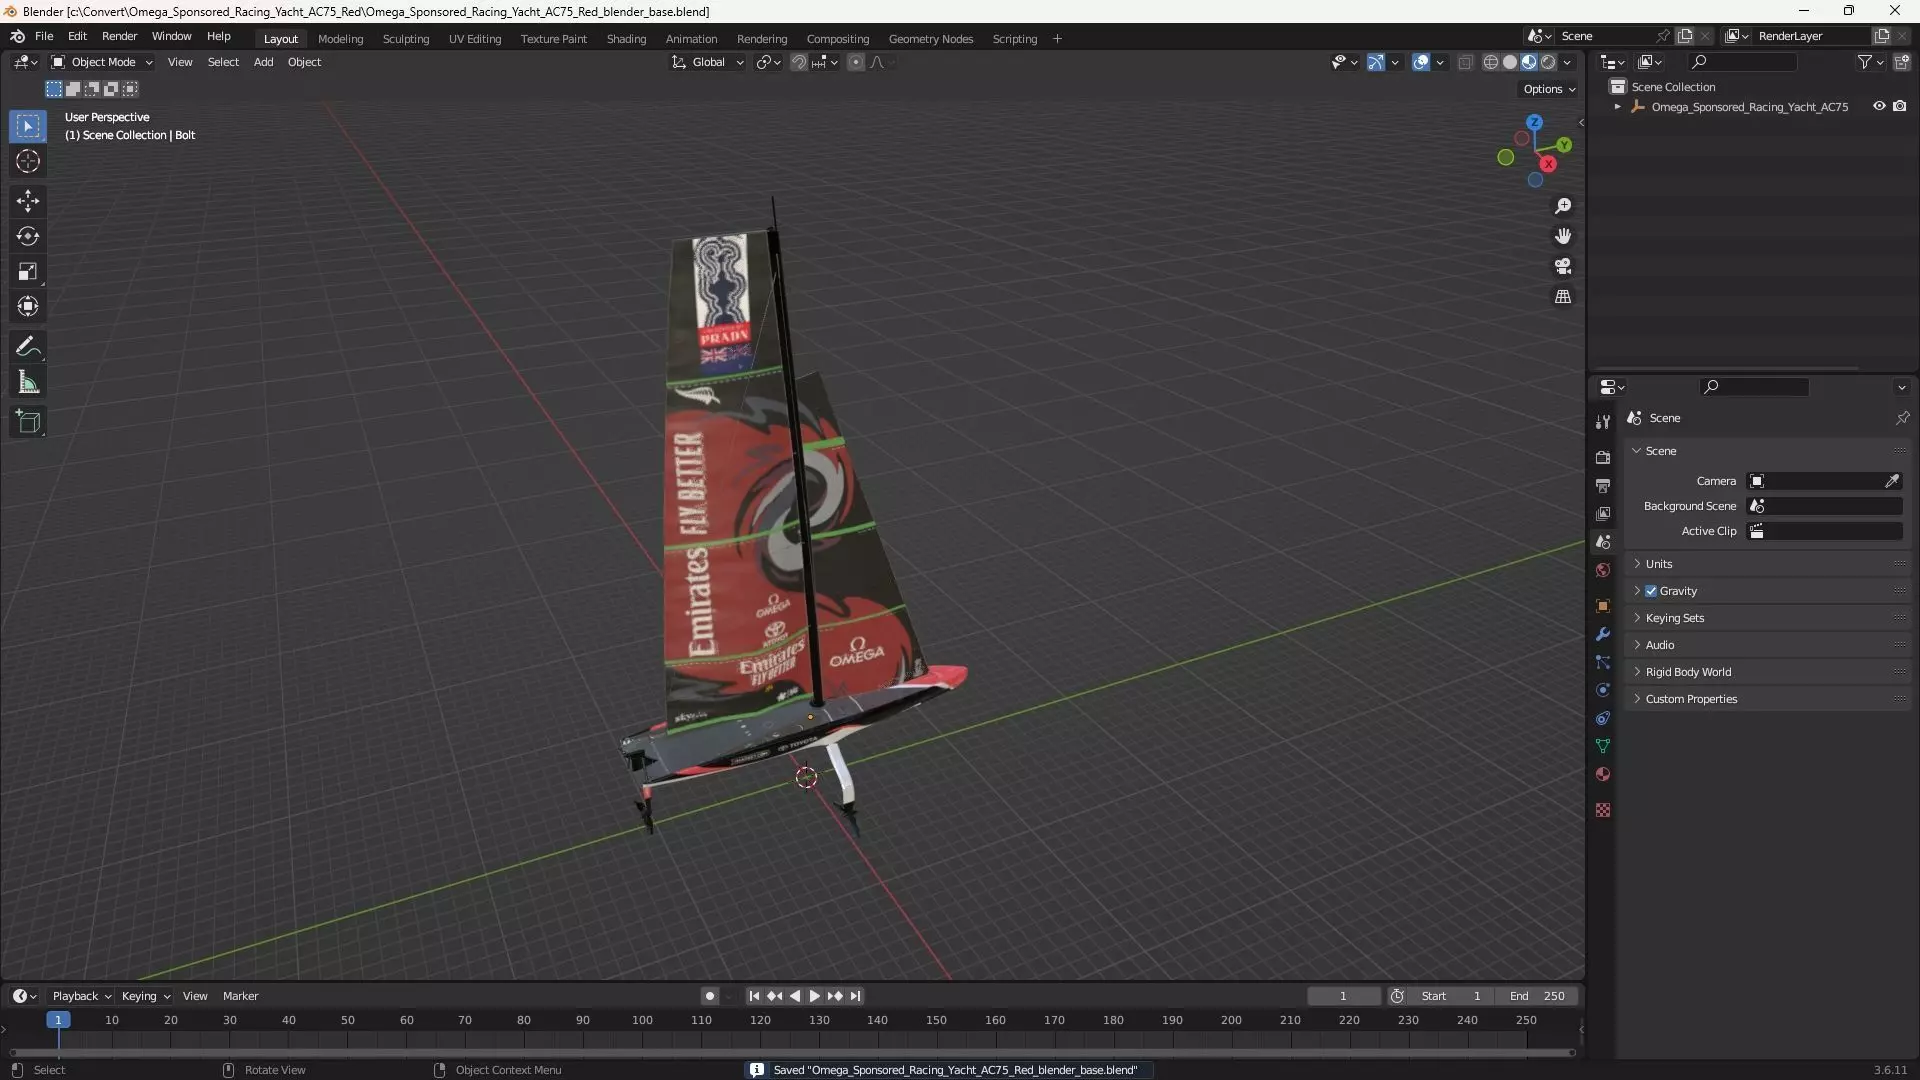Toggle the camera view icon
This screenshot has width=1920, height=1080.
[x=1563, y=266]
